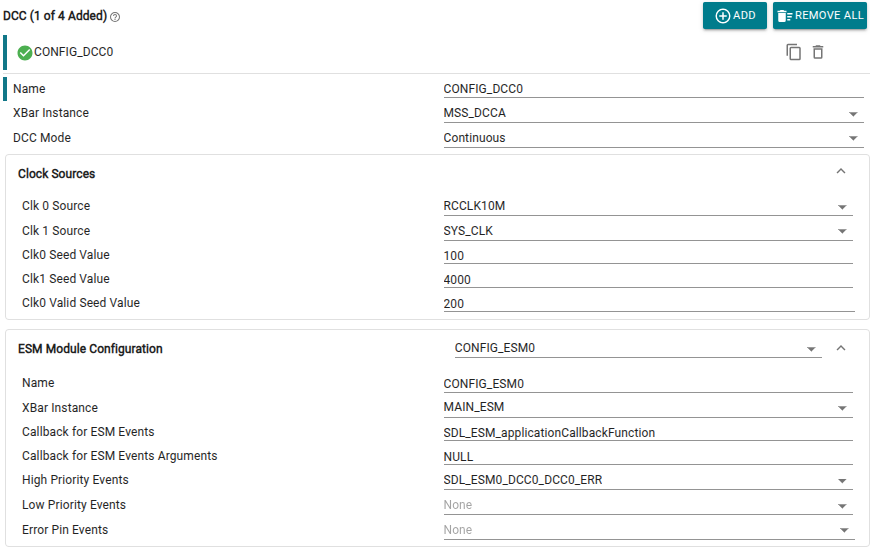Image resolution: width=876 pixels, height=555 pixels.
Task: Click the ESM Module Configuration title
Action: coord(90,349)
